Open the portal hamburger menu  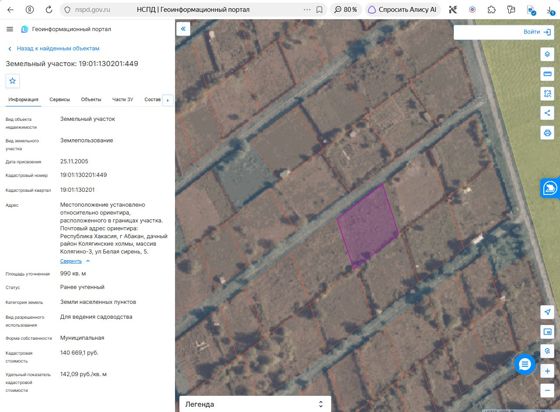(x=10, y=29)
